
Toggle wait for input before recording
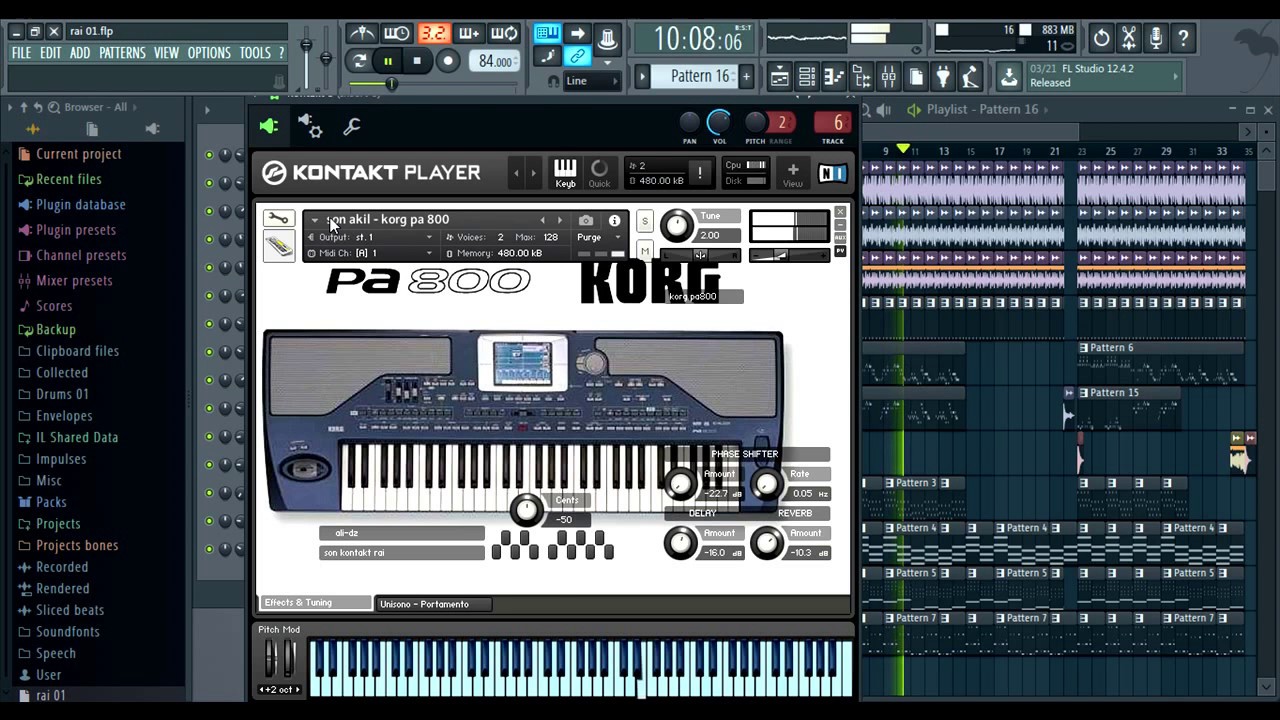[x=396, y=34]
